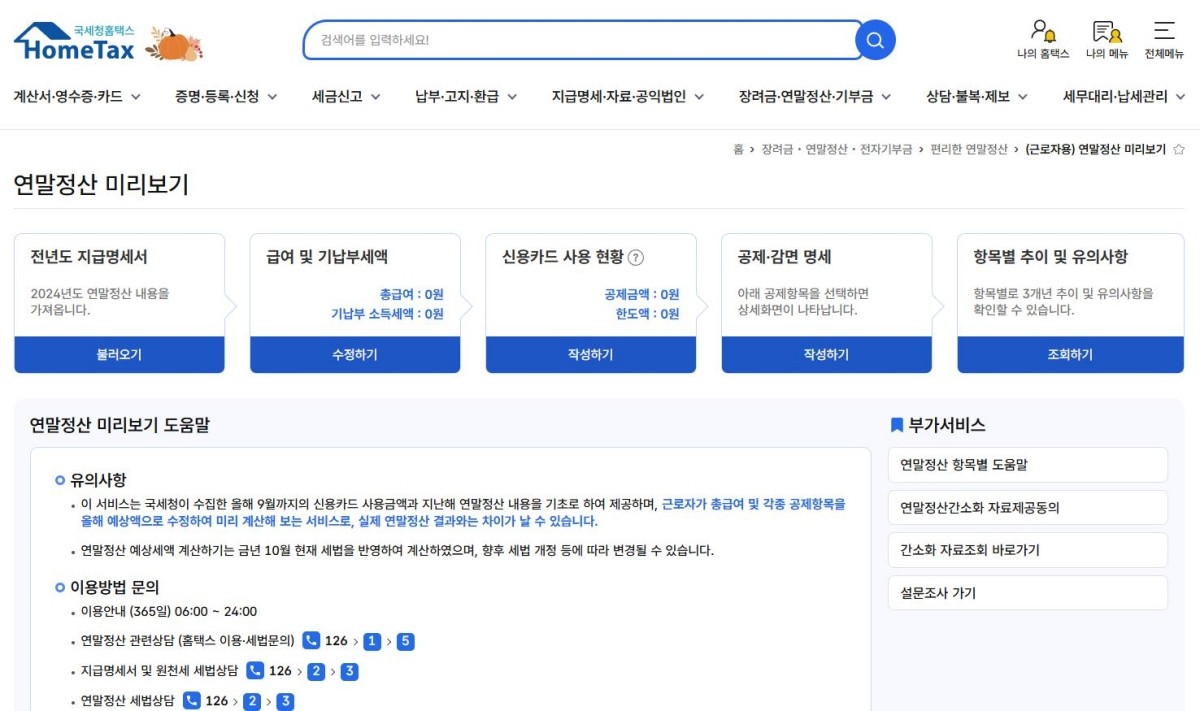Bookmark this page with the star icon
1200x711 pixels.
point(1180,147)
